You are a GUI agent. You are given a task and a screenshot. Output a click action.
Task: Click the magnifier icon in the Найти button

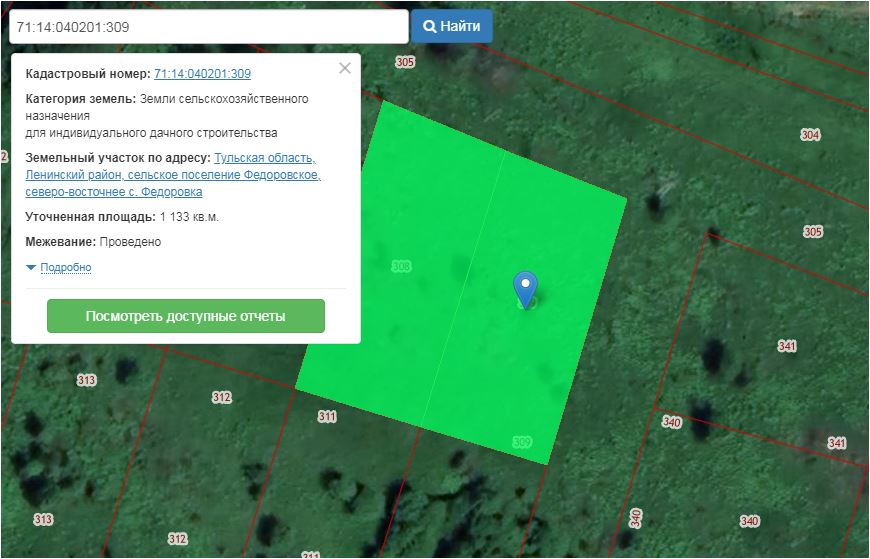click(x=430, y=27)
